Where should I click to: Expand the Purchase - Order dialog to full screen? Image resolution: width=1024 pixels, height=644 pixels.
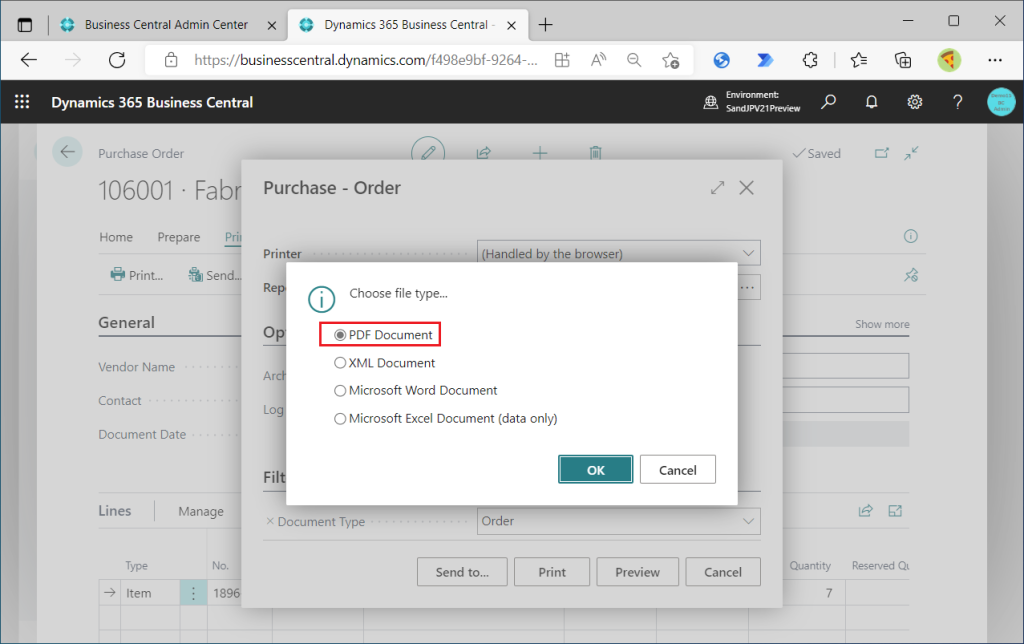[x=718, y=188]
